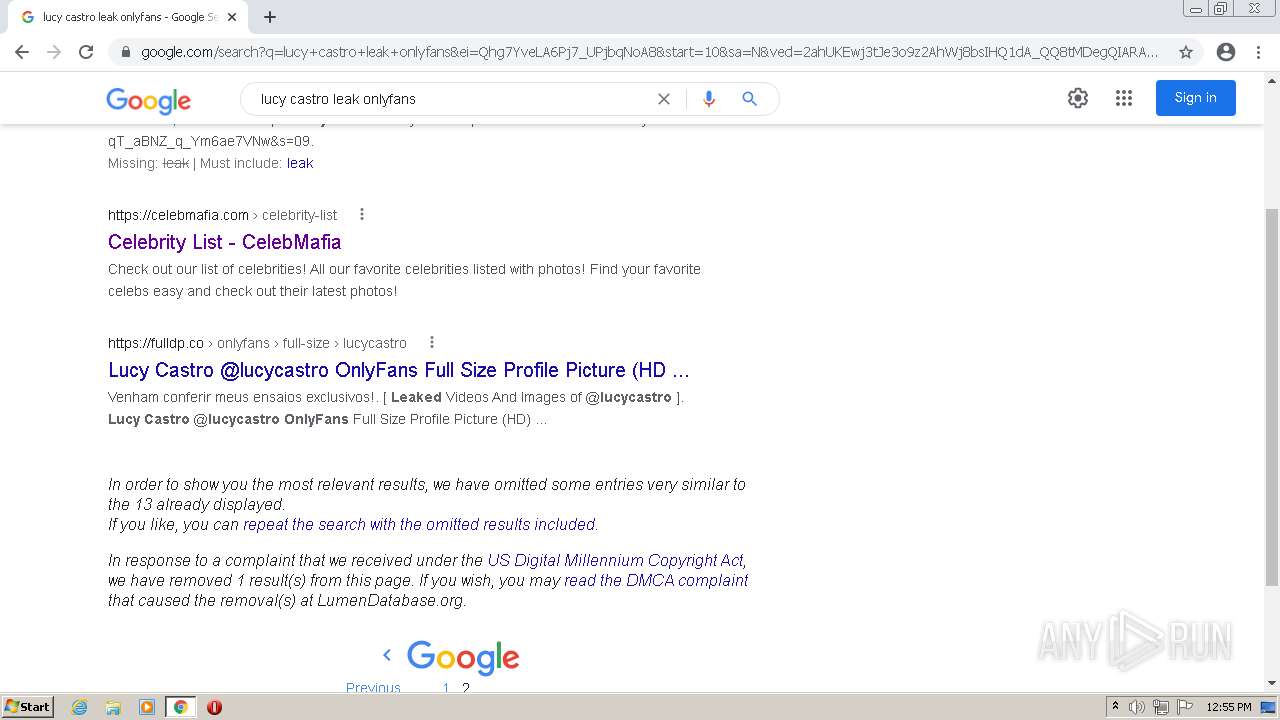Screen dimensions: 1280x720
Task: Focus the Google search input field
Action: (x=450, y=99)
